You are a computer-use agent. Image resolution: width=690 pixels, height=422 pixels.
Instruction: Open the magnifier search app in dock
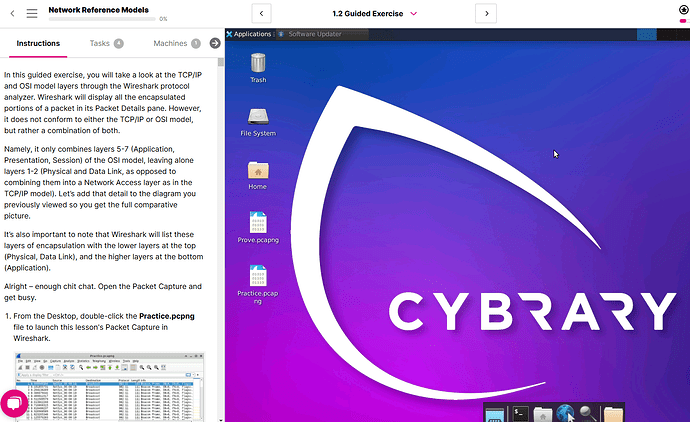(x=587, y=412)
